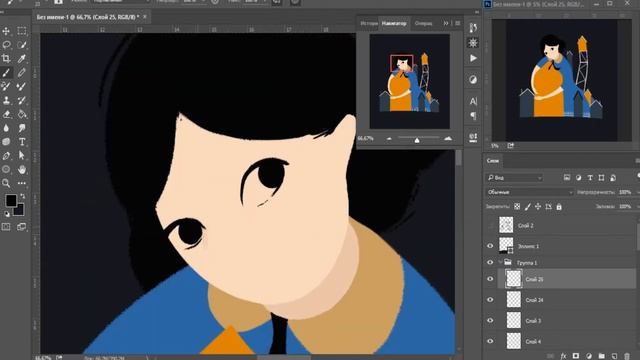Viewport: 640px width, 360px height.
Task: Hide layer Слой 3
Action: click(x=490, y=321)
